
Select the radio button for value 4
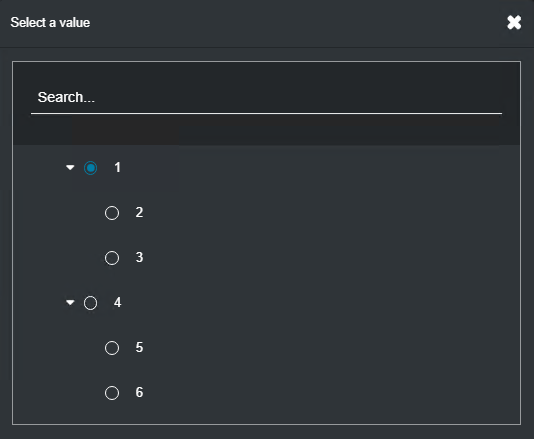[91, 303]
